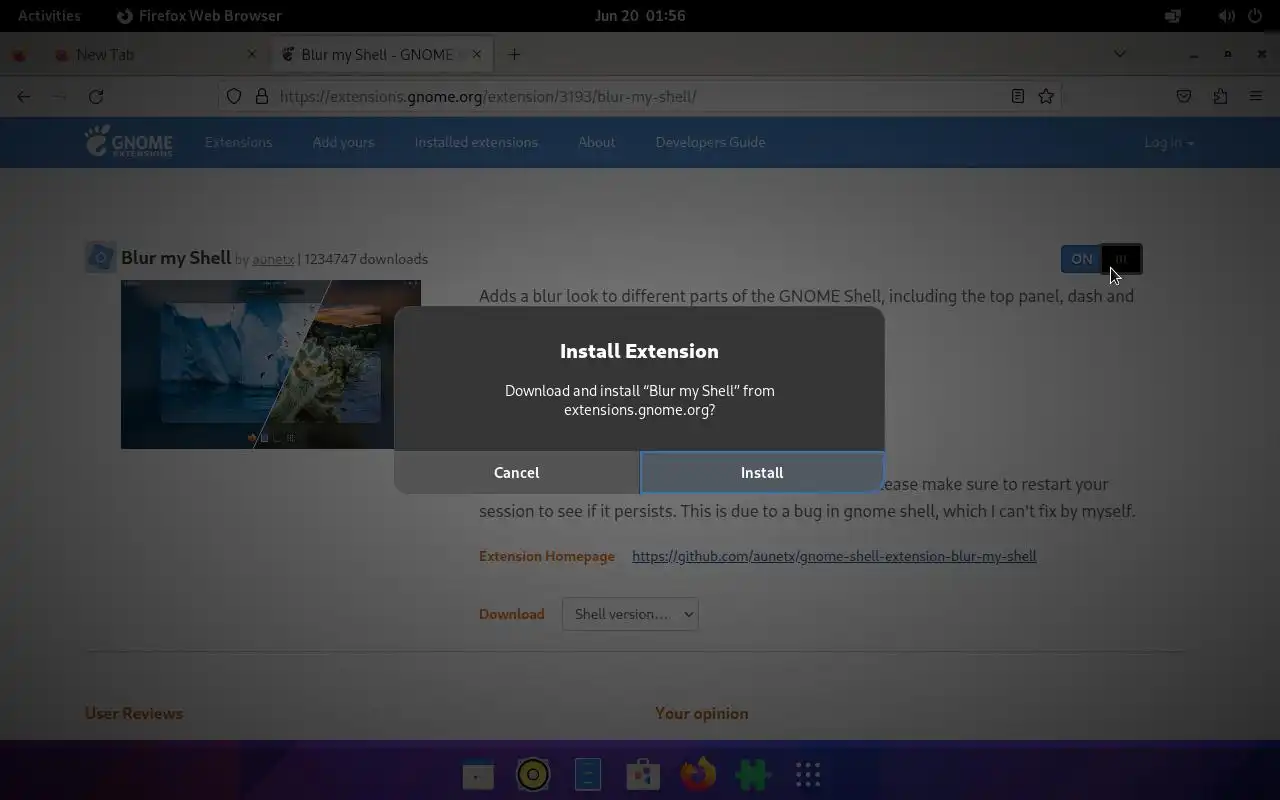Screen dimensions: 1280x800
Task: Open the Shell version dropdown
Action: click(x=630, y=614)
